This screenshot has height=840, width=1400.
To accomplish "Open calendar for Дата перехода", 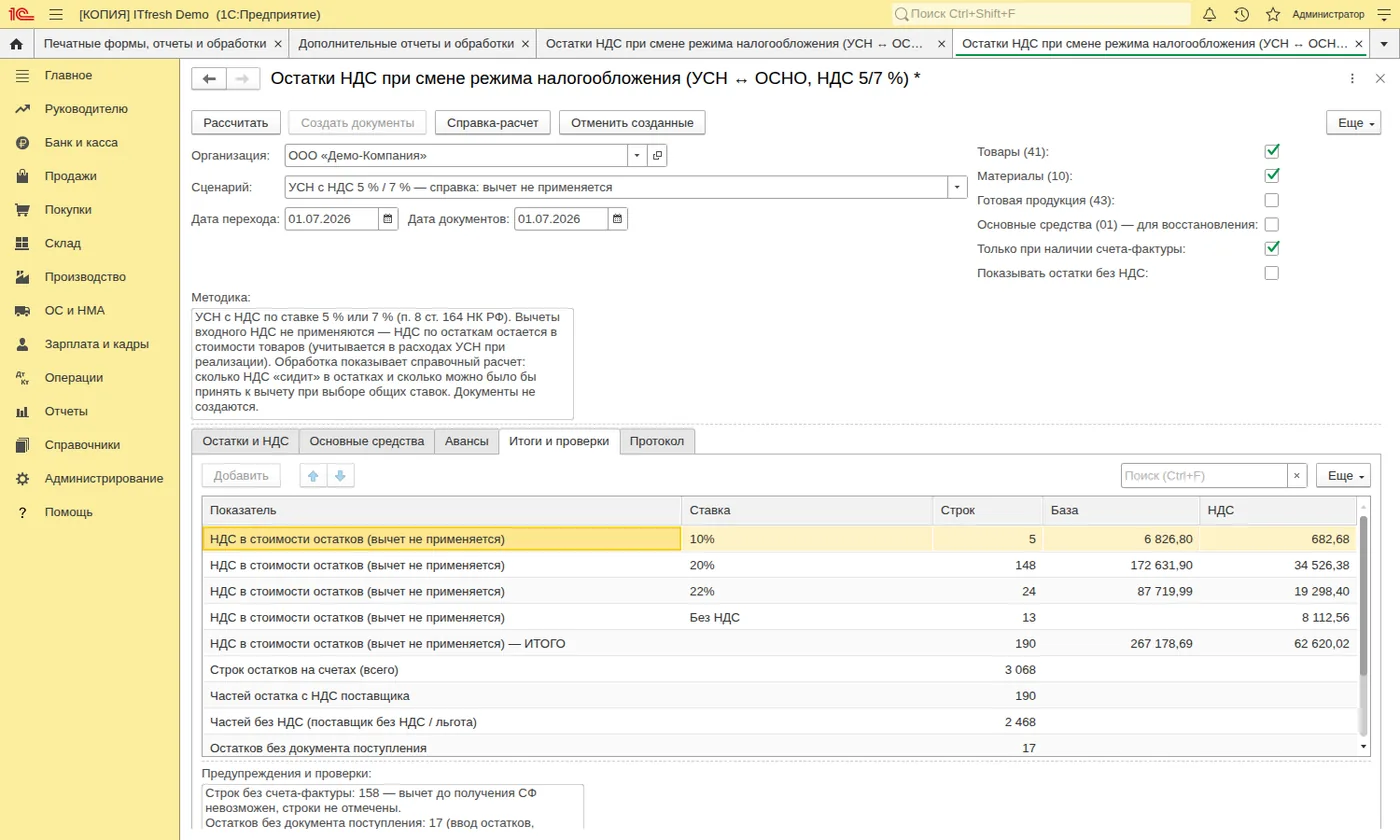I will click(x=388, y=219).
